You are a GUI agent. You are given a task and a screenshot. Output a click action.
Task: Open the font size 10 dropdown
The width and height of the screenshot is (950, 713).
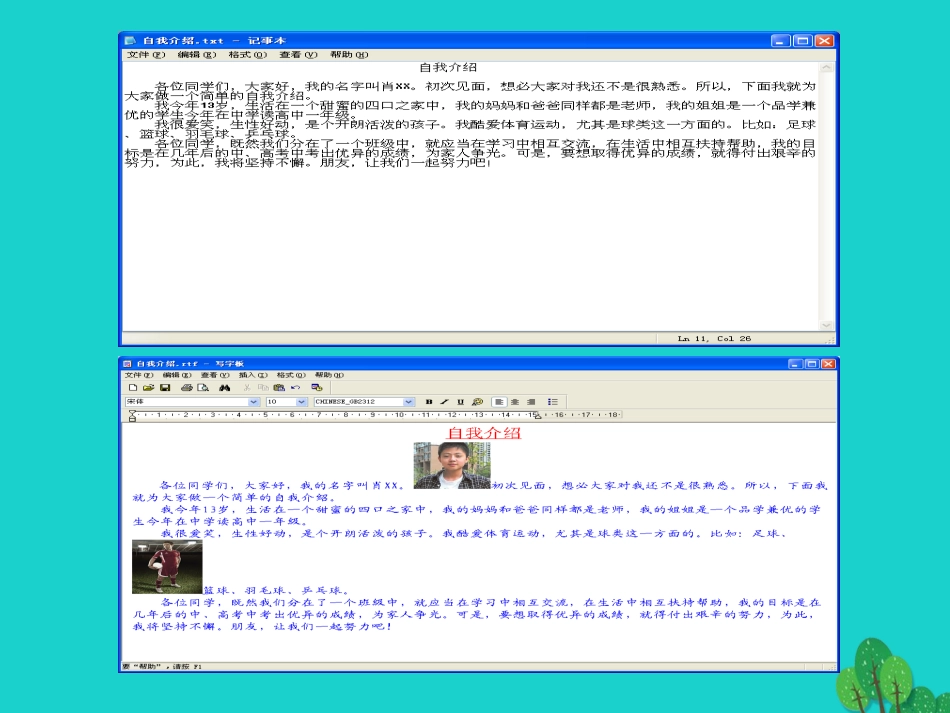301,402
